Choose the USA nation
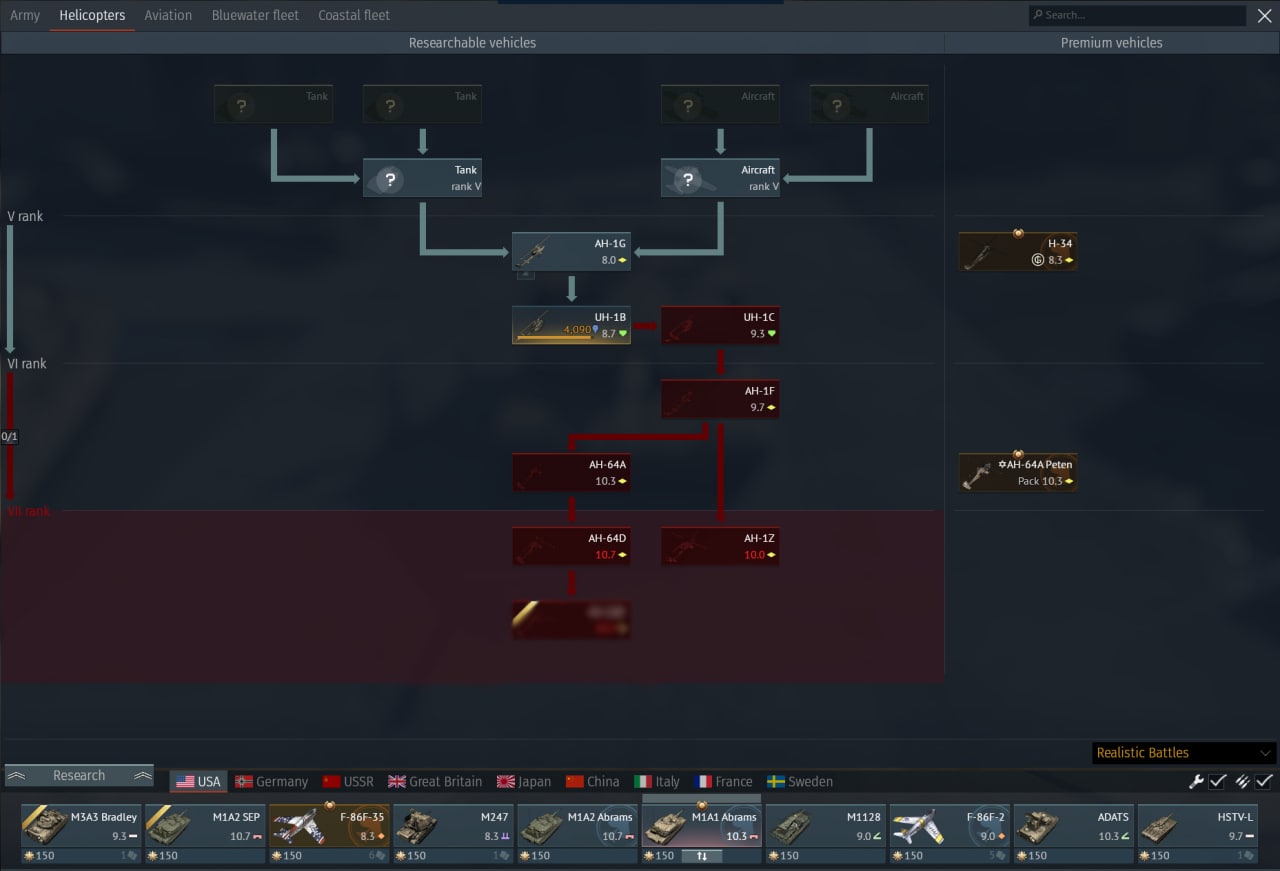1280x871 pixels. pyautogui.click(x=198, y=782)
